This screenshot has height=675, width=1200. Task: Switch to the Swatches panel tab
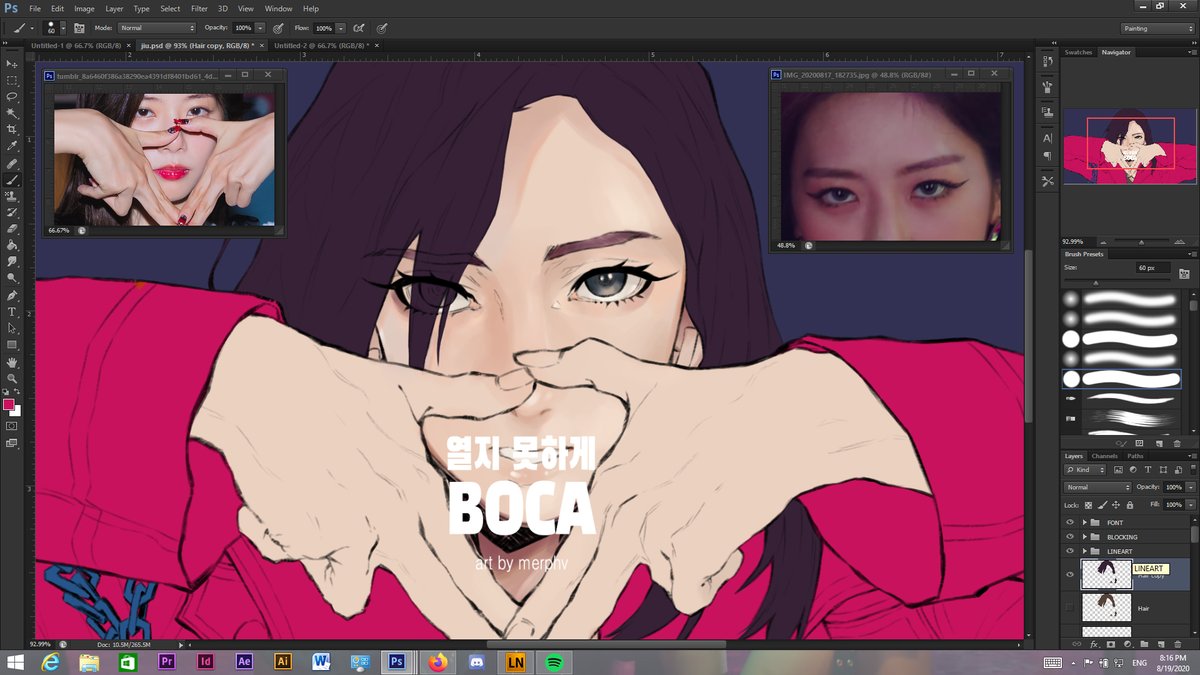tap(1078, 52)
